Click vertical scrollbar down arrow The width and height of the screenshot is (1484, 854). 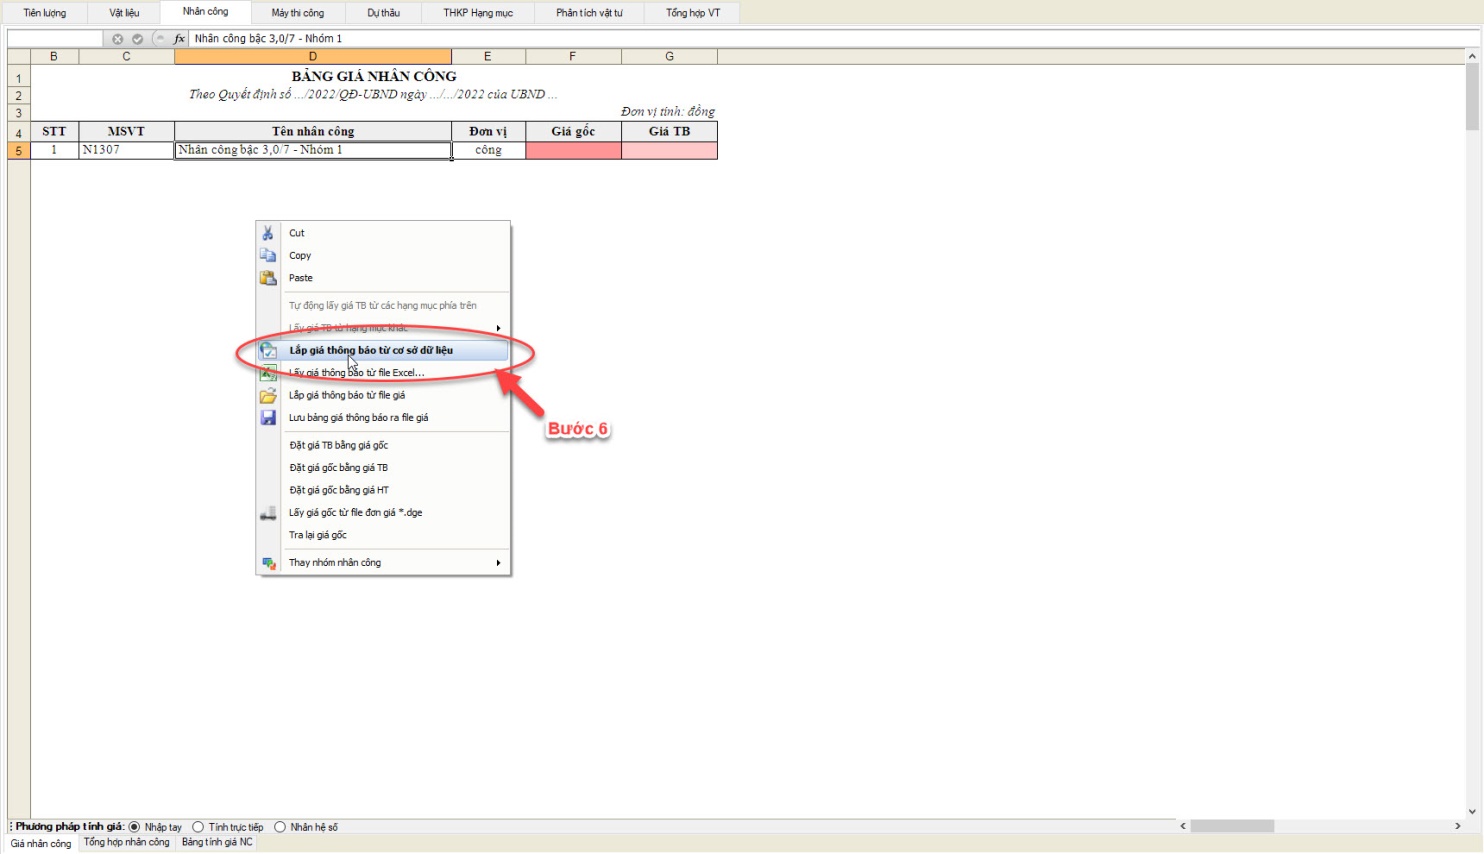pos(1472,812)
